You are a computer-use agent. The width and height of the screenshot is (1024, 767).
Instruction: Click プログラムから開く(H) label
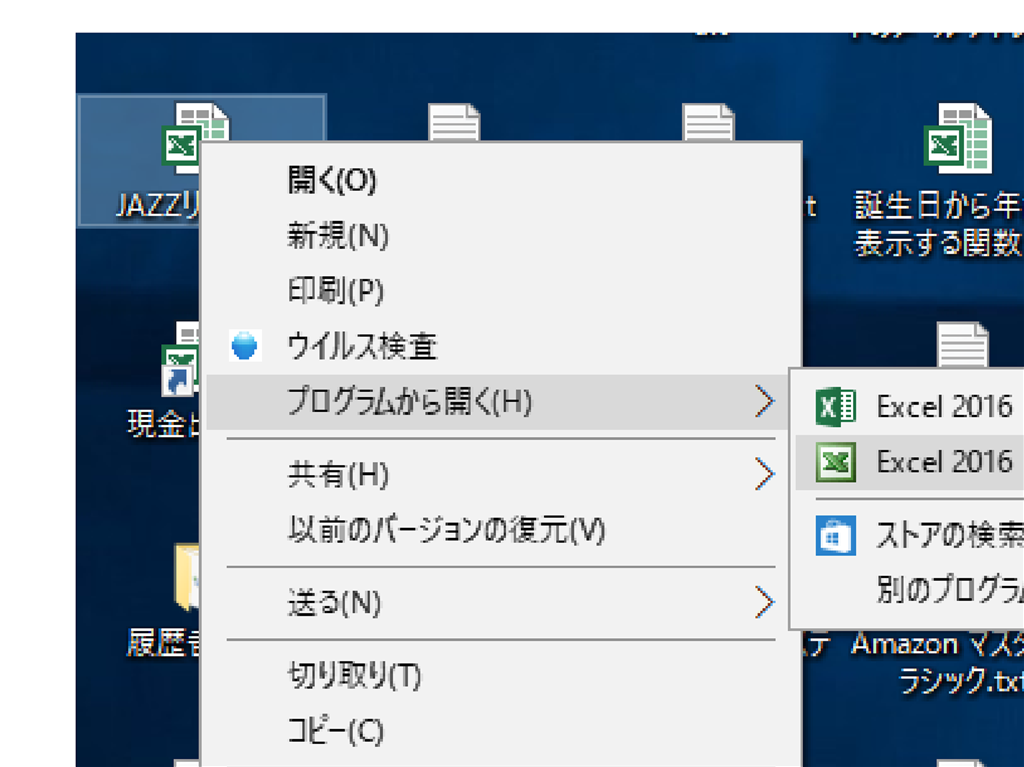pyautogui.click(x=409, y=401)
